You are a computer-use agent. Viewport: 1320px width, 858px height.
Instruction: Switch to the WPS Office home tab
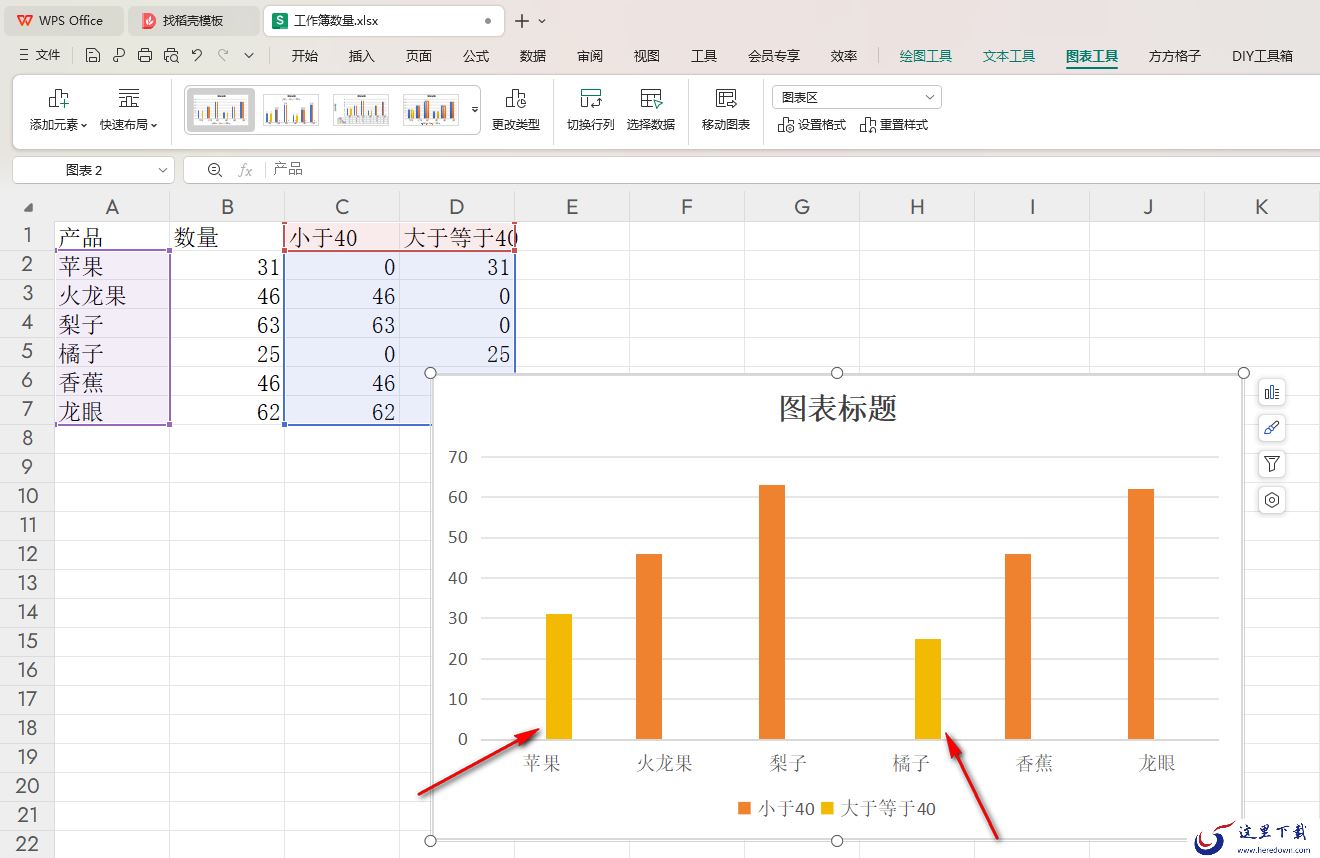point(62,20)
